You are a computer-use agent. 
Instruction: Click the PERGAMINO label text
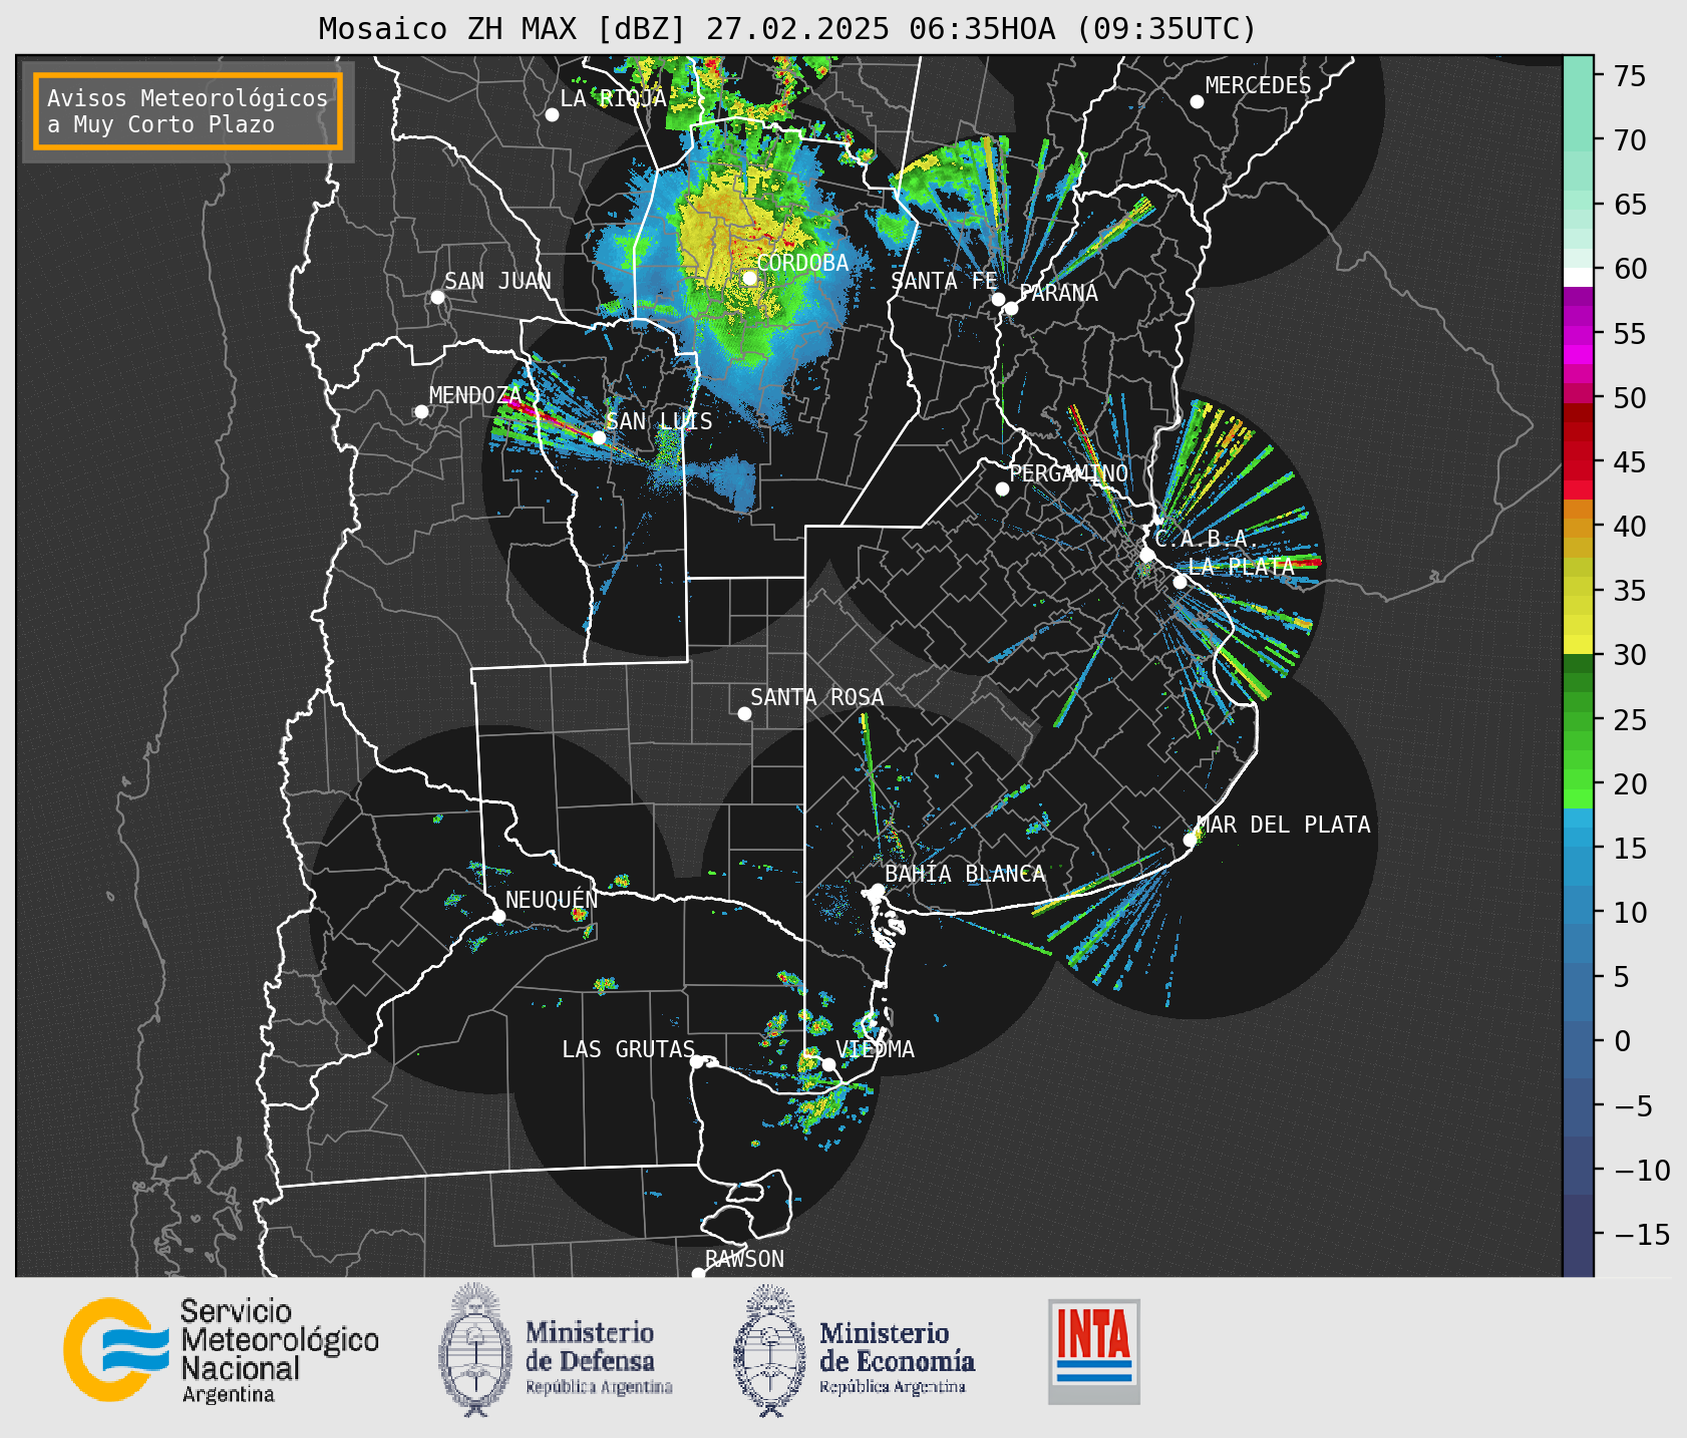pyautogui.click(x=1069, y=473)
